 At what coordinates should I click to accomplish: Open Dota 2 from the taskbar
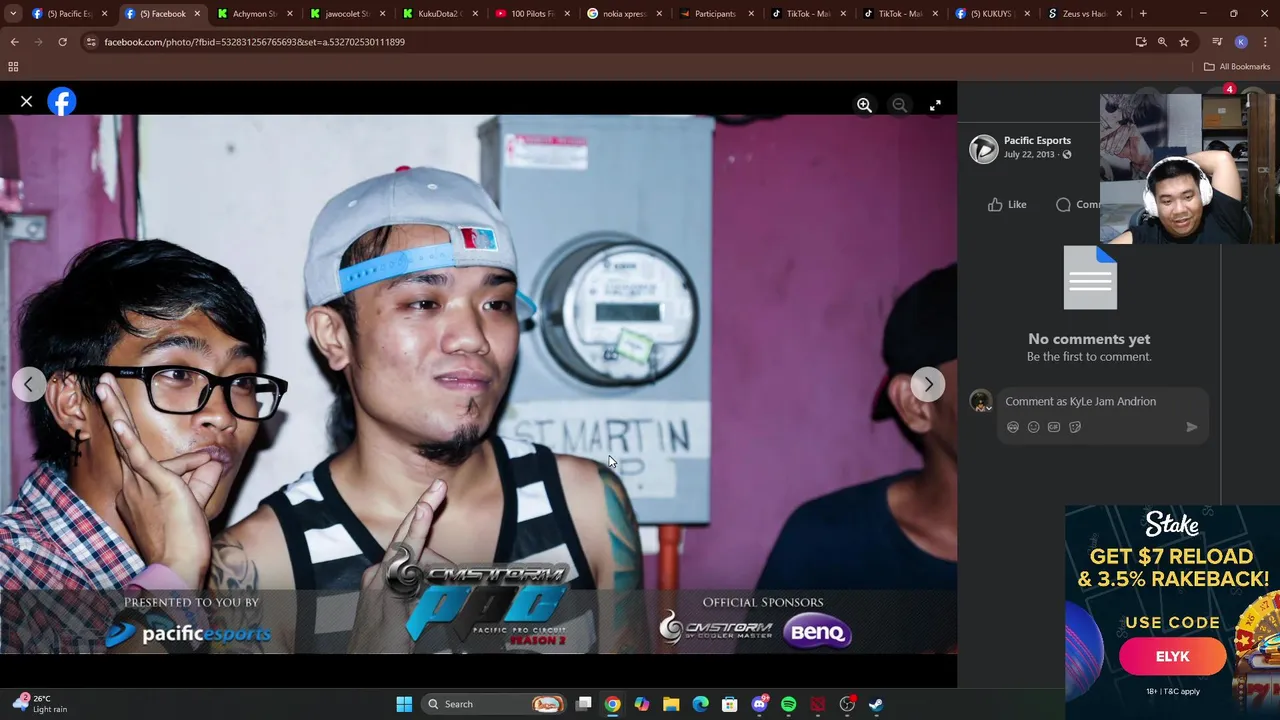click(818, 704)
